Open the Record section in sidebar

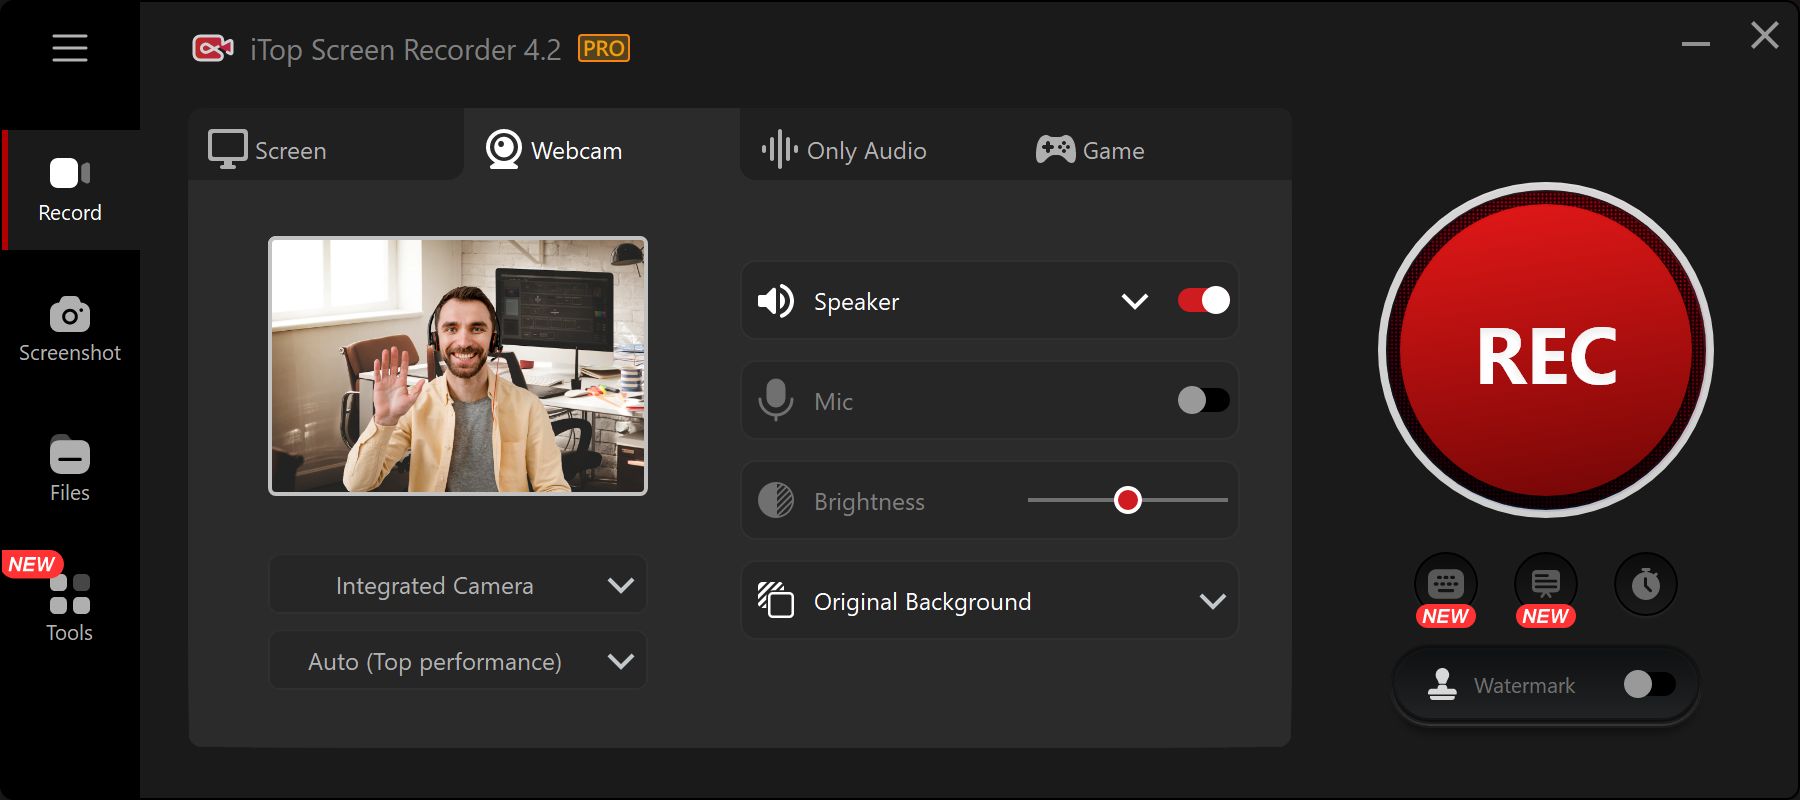[70, 190]
